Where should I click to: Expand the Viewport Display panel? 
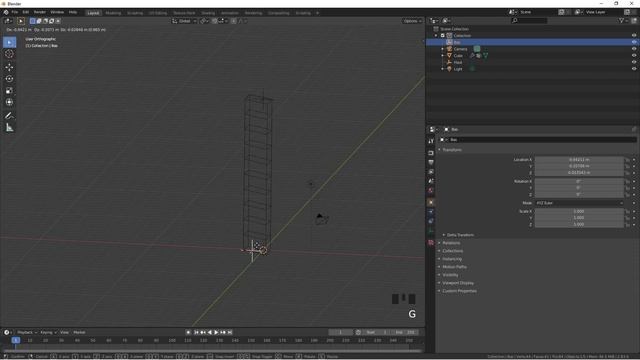pos(457,283)
